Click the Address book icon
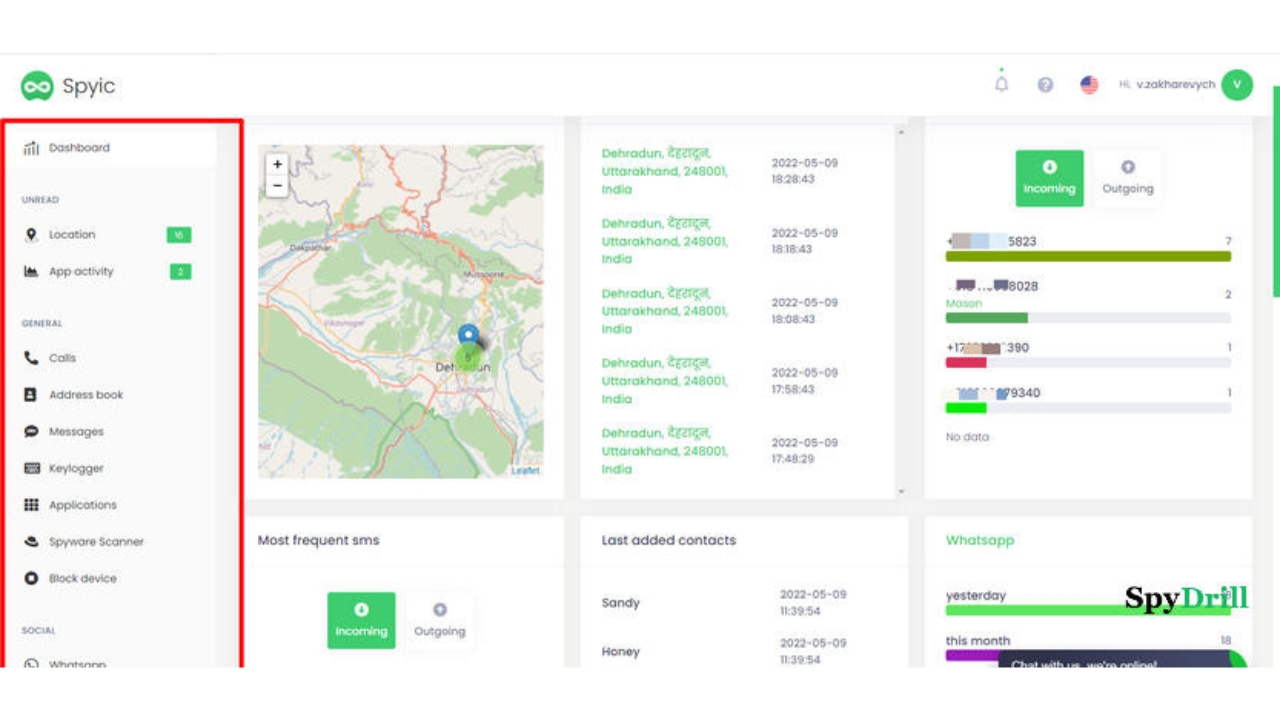The height and width of the screenshot is (720, 1280). click(31, 395)
